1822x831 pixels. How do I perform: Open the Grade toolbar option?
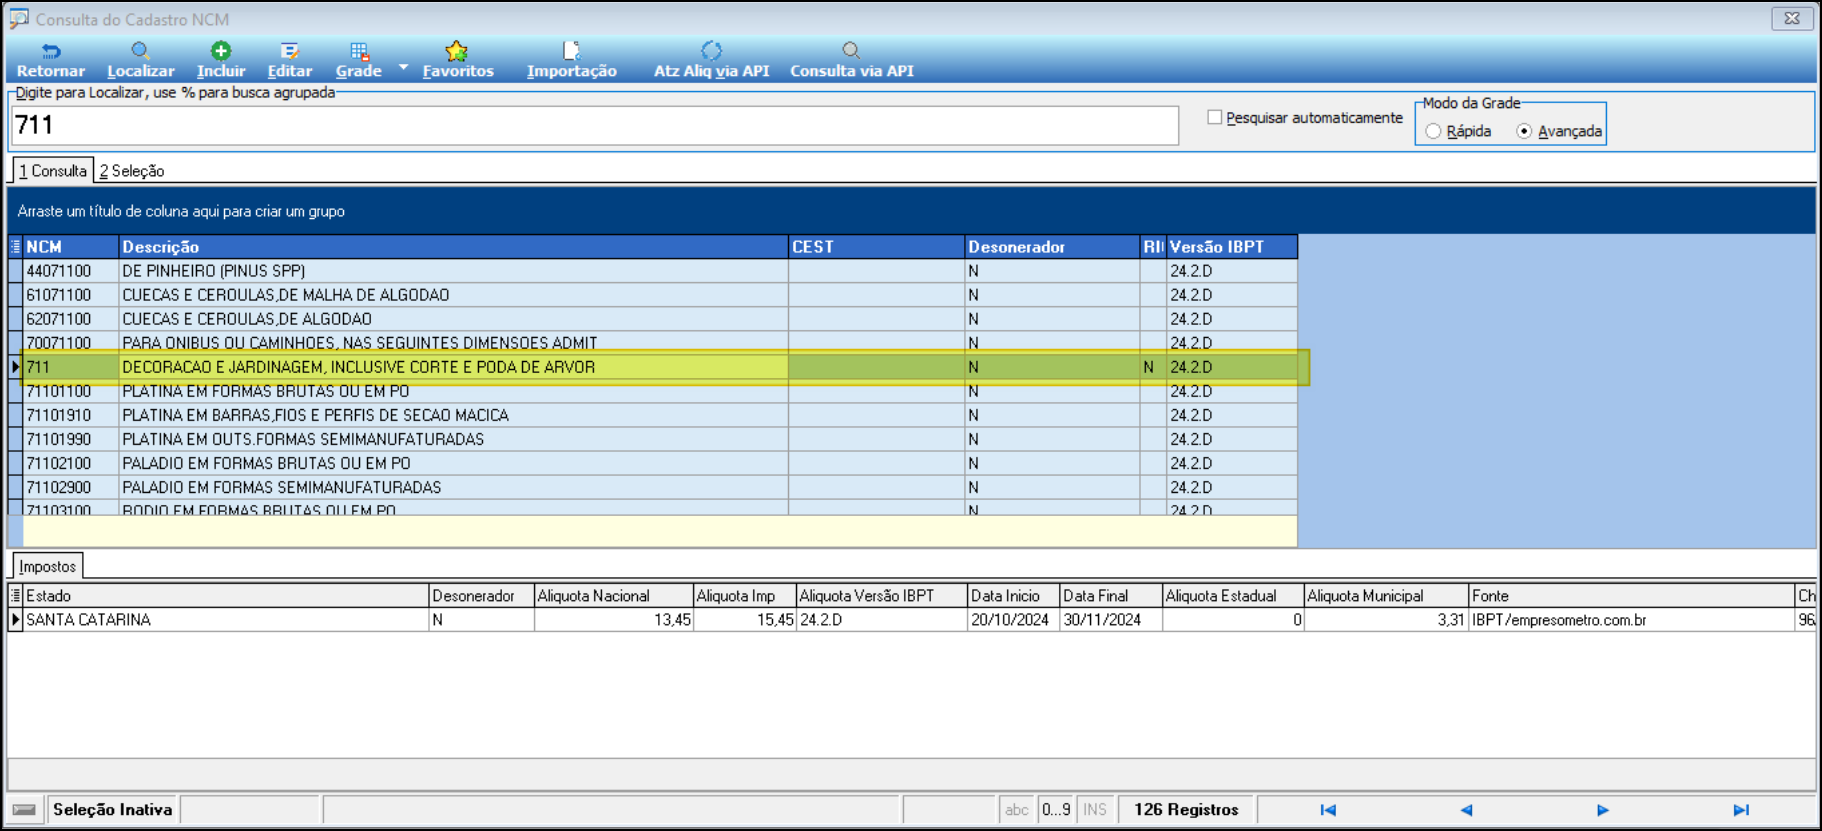click(358, 60)
